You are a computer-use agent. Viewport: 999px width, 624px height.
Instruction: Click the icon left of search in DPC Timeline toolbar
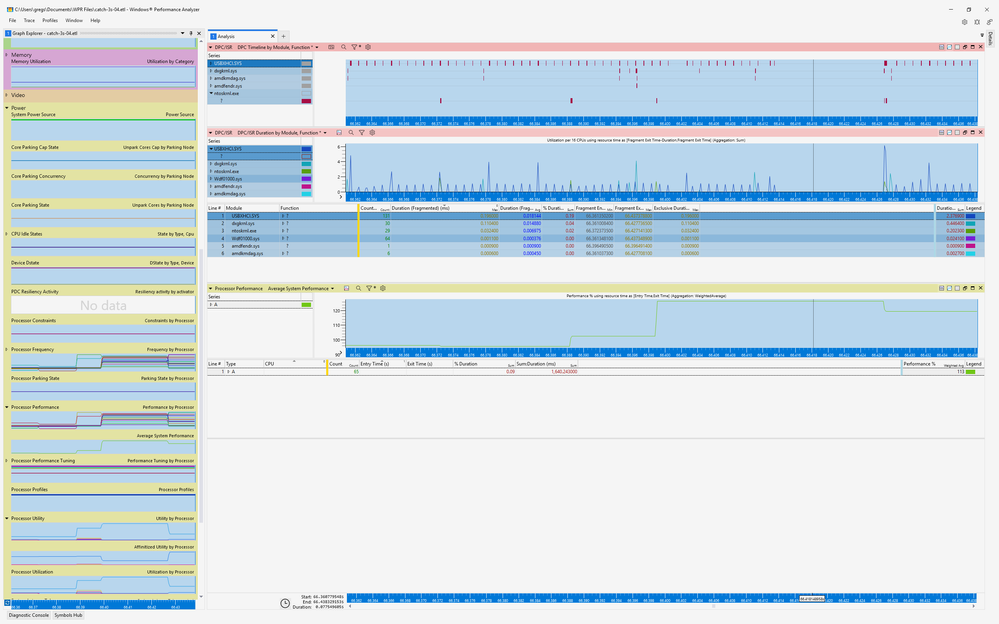click(x=331, y=47)
